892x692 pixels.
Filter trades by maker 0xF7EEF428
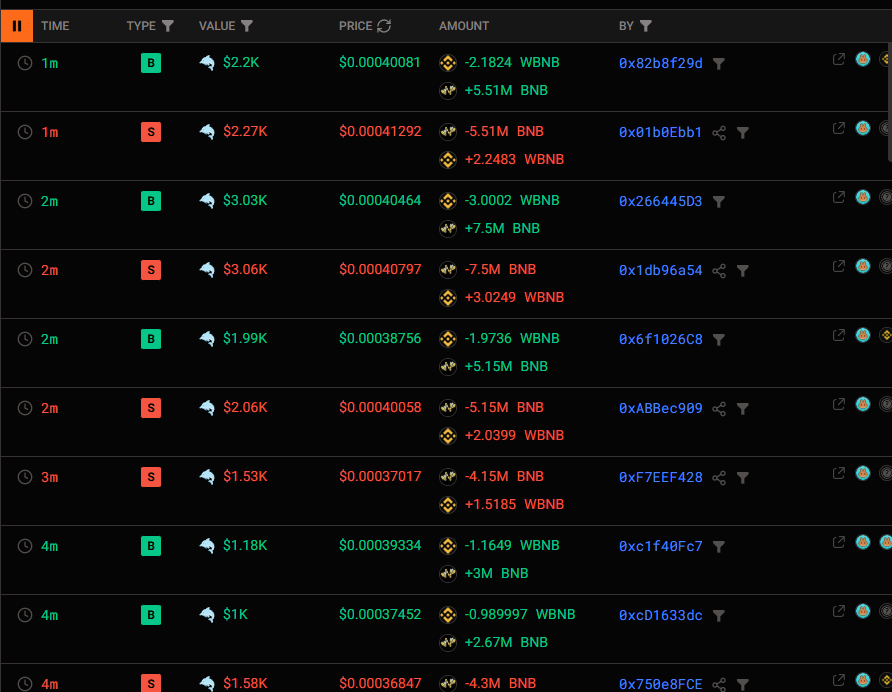coord(743,477)
